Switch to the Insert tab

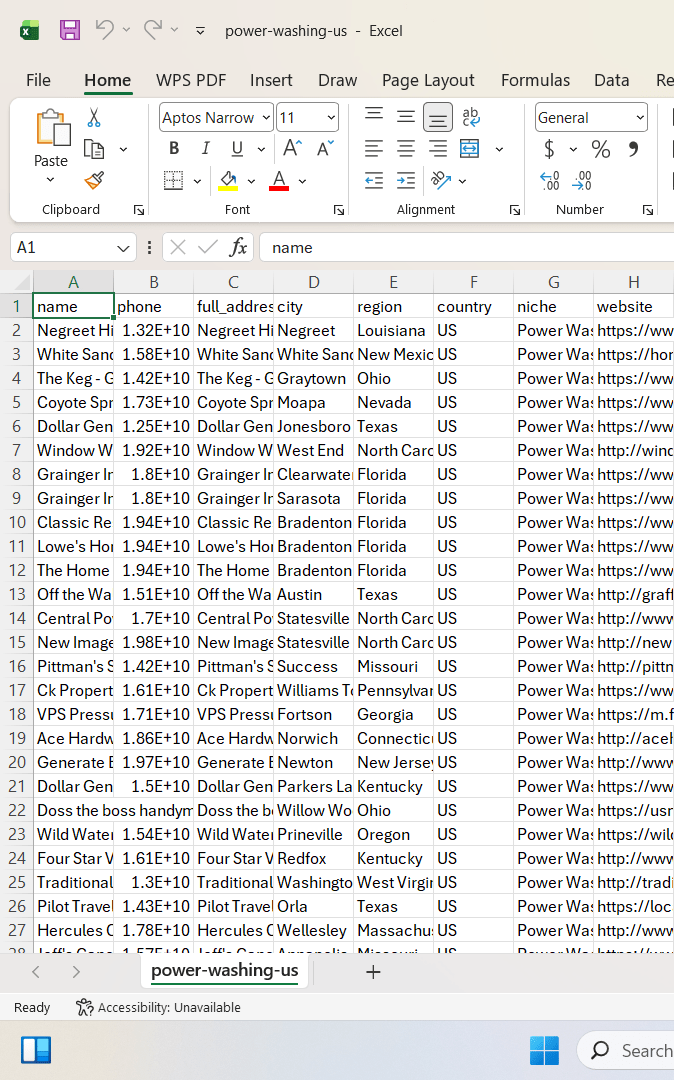tap(271, 81)
